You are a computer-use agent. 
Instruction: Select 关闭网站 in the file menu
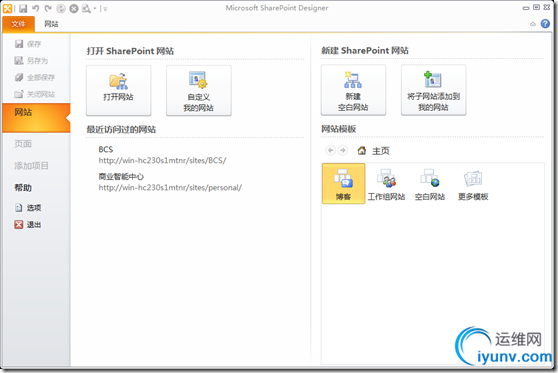click(35, 94)
